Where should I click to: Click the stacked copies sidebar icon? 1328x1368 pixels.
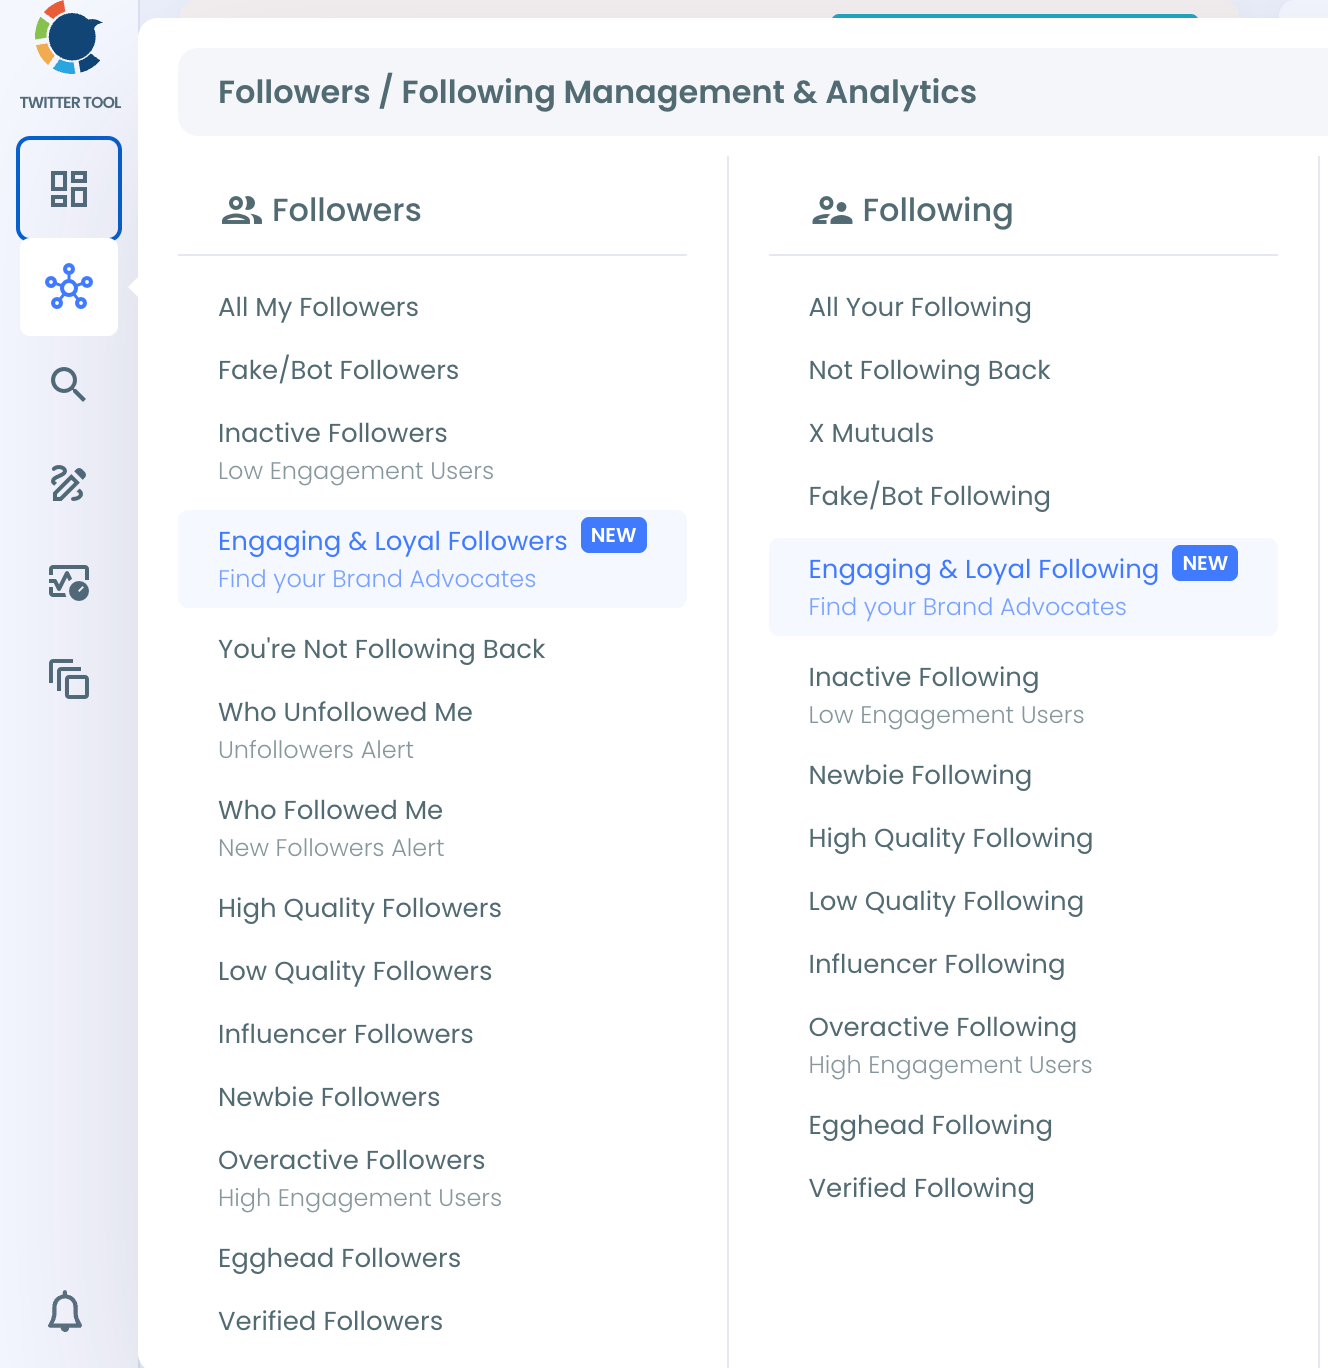pyautogui.click(x=69, y=679)
